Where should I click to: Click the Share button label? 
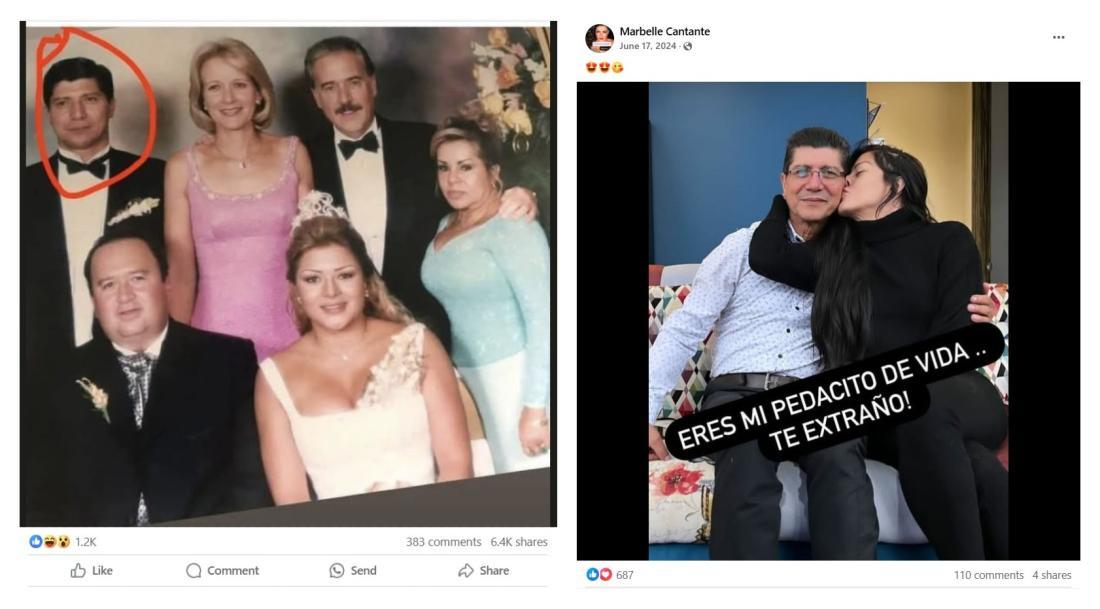click(x=495, y=570)
